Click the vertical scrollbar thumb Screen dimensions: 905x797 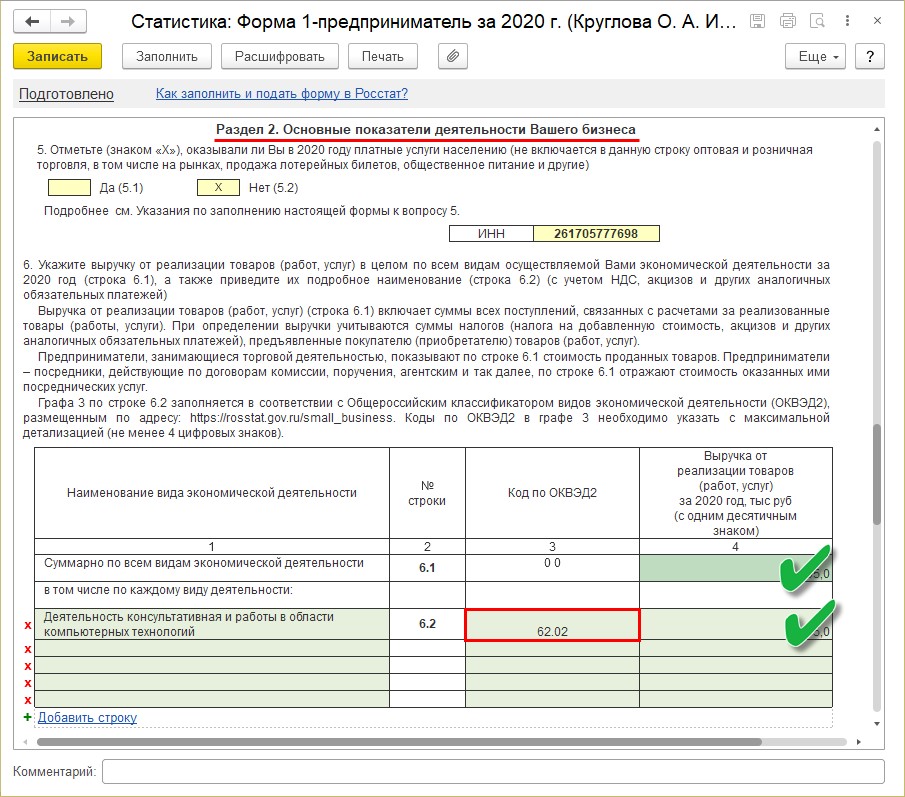pos(877,474)
